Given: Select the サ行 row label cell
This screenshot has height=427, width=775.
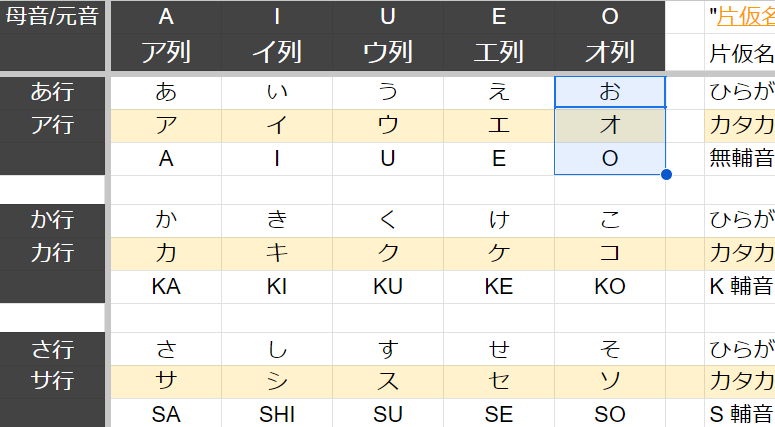Looking at the screenshot, I should pos(52,382).
